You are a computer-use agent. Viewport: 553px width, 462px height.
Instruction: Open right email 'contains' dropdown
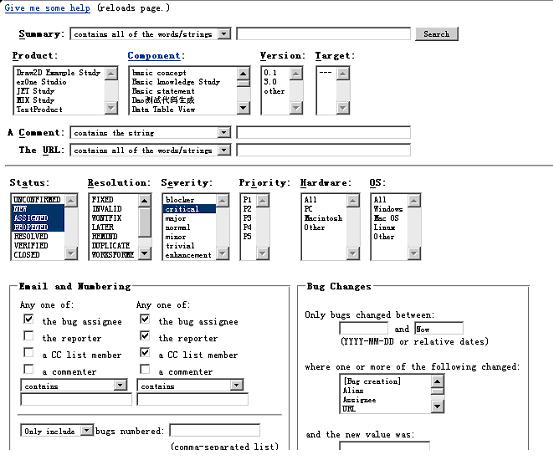[190, 385]
